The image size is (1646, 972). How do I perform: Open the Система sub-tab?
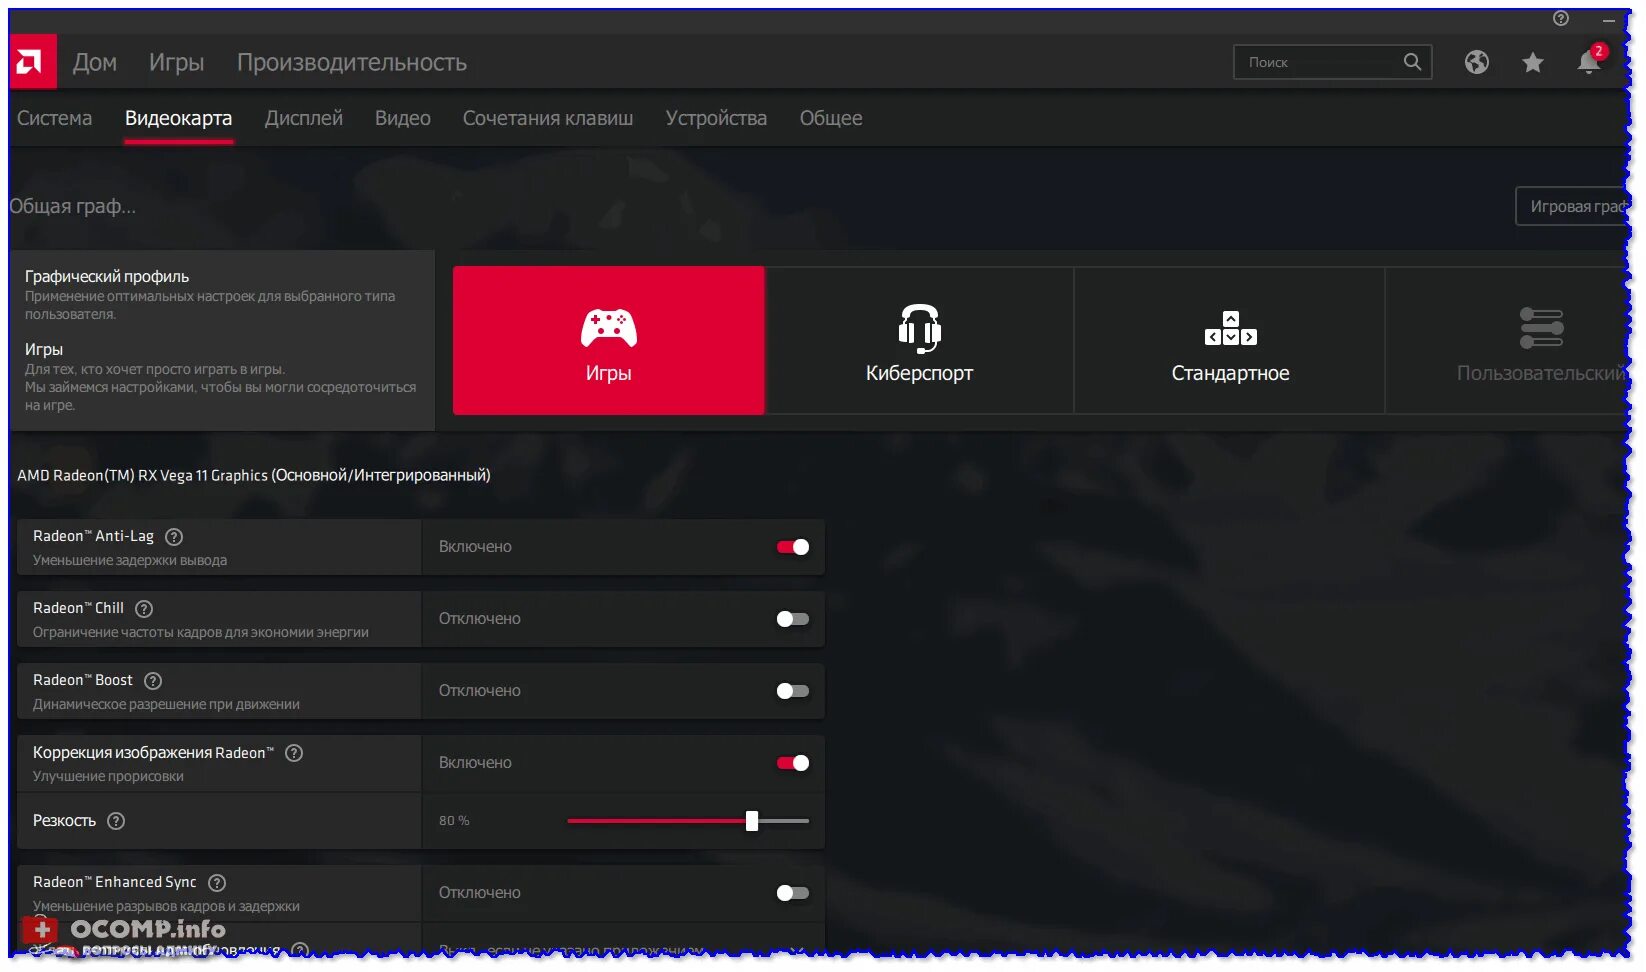[55, 118]
